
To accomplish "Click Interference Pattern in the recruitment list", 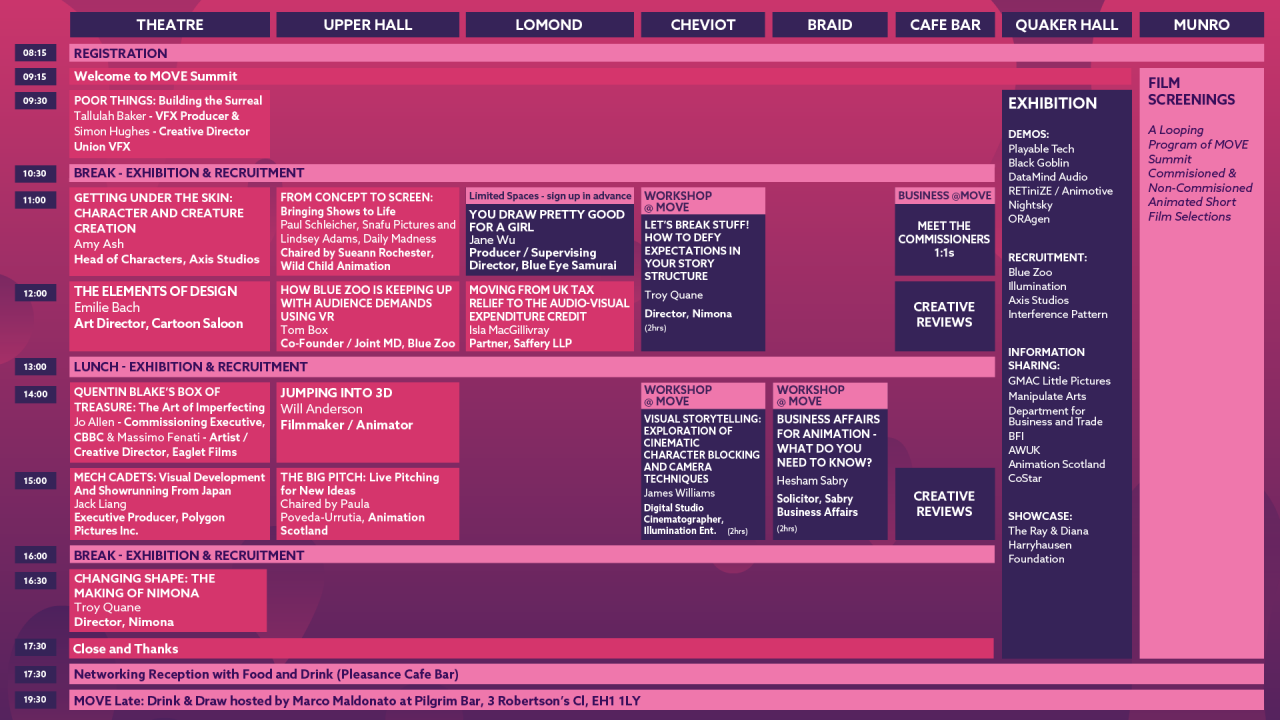I will [x=1058, y=314].
